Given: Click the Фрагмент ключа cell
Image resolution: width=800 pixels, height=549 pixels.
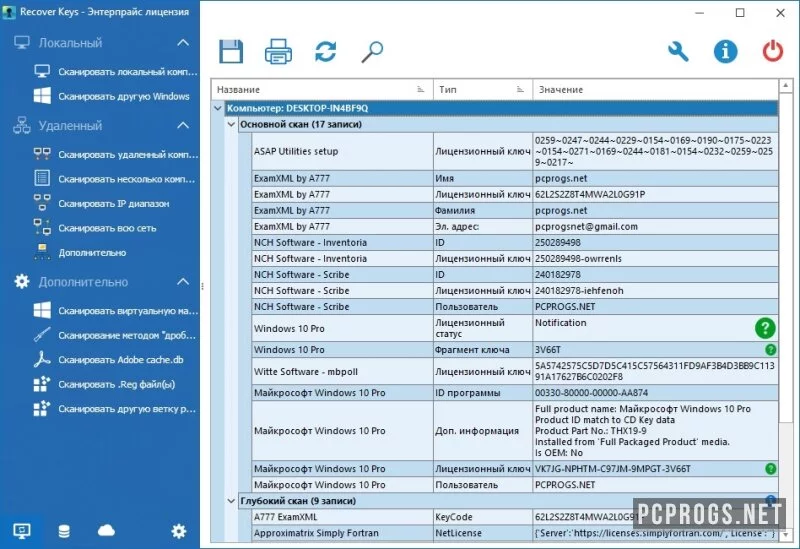Looking at the screenshot, I should pos(483,350).
